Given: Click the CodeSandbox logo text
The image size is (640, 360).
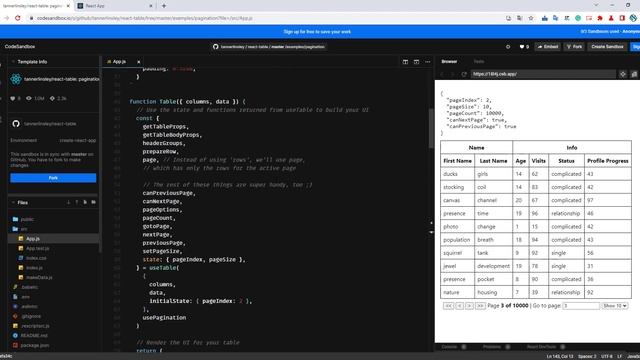Looking at the screenshot, I should [20, 47].
